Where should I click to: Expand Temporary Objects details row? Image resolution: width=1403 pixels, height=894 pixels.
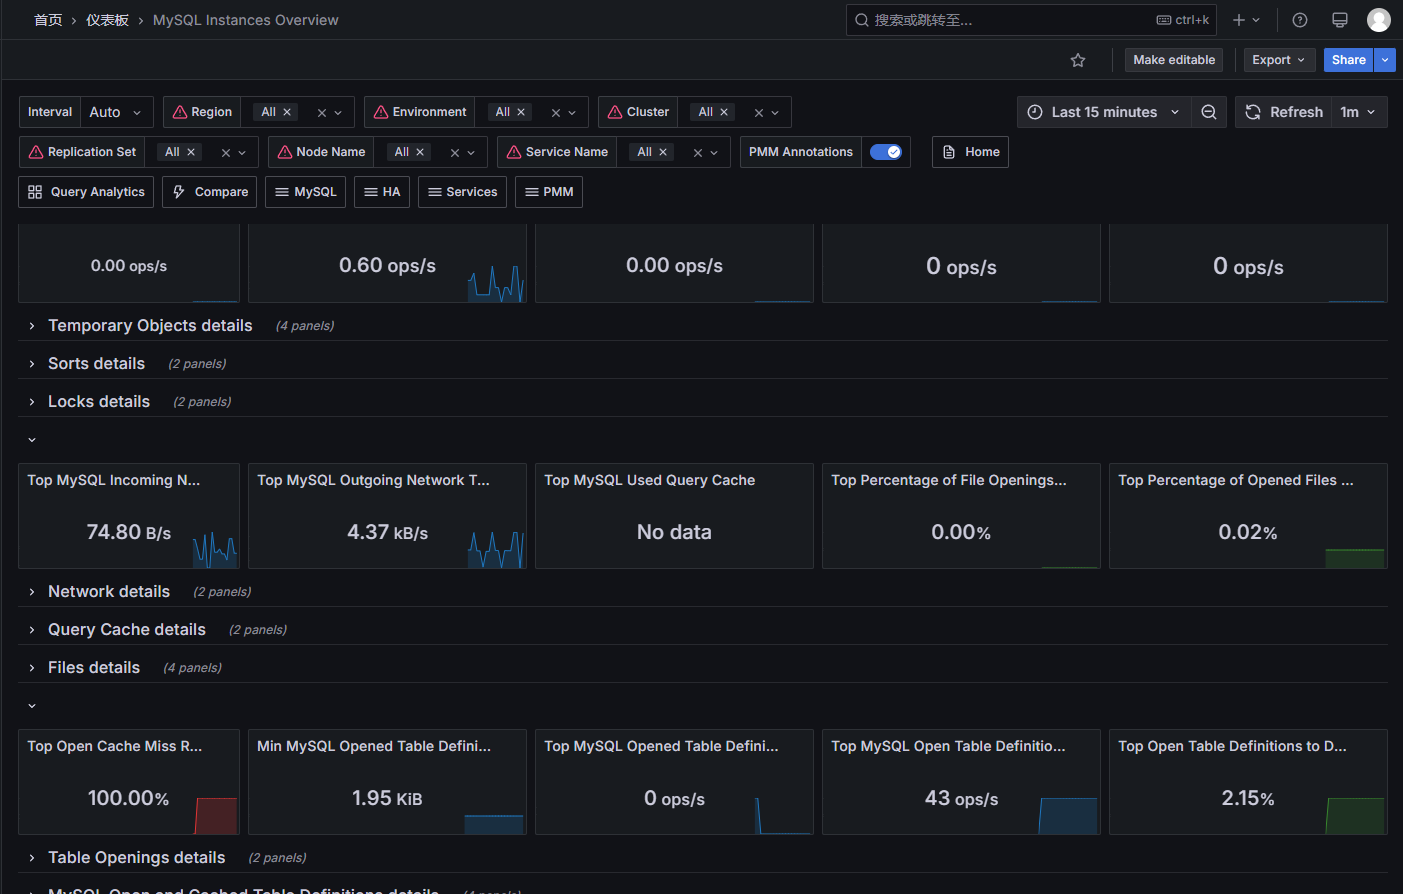pos(150,326)
